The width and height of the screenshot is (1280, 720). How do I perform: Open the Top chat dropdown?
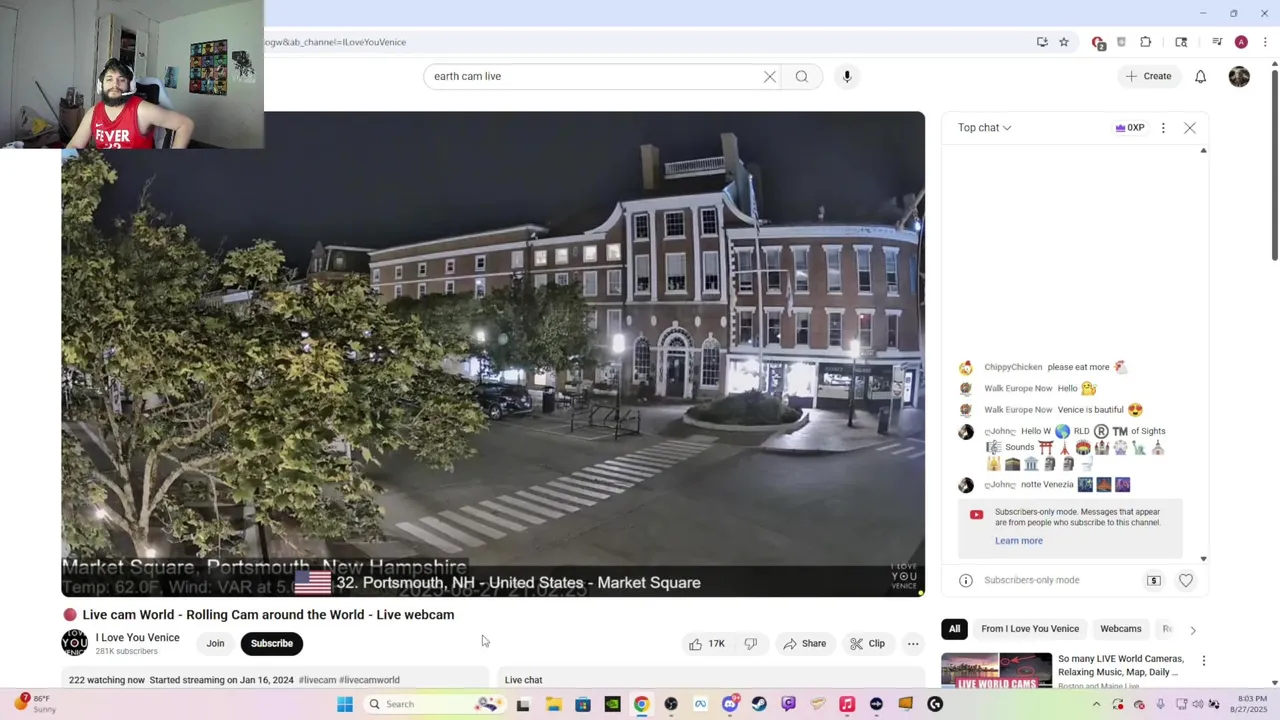[x=985, y=128]
